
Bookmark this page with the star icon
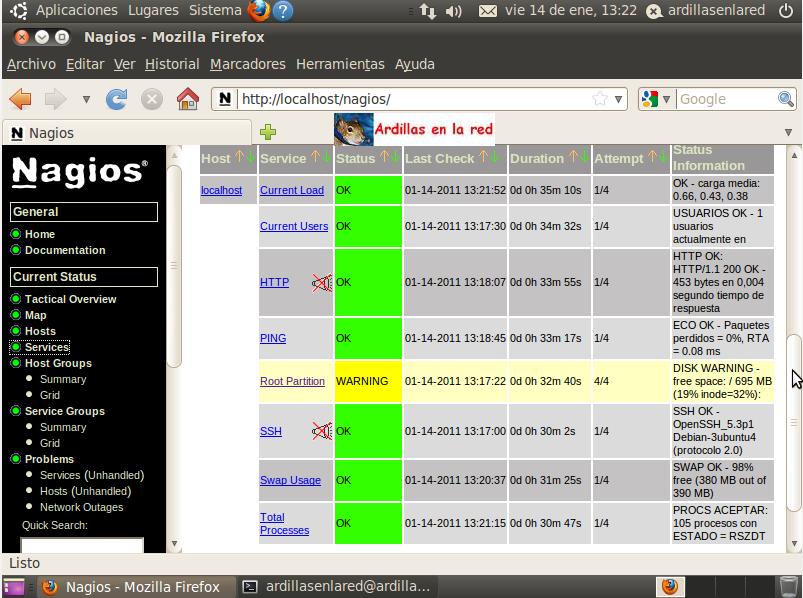click(600, 99)
